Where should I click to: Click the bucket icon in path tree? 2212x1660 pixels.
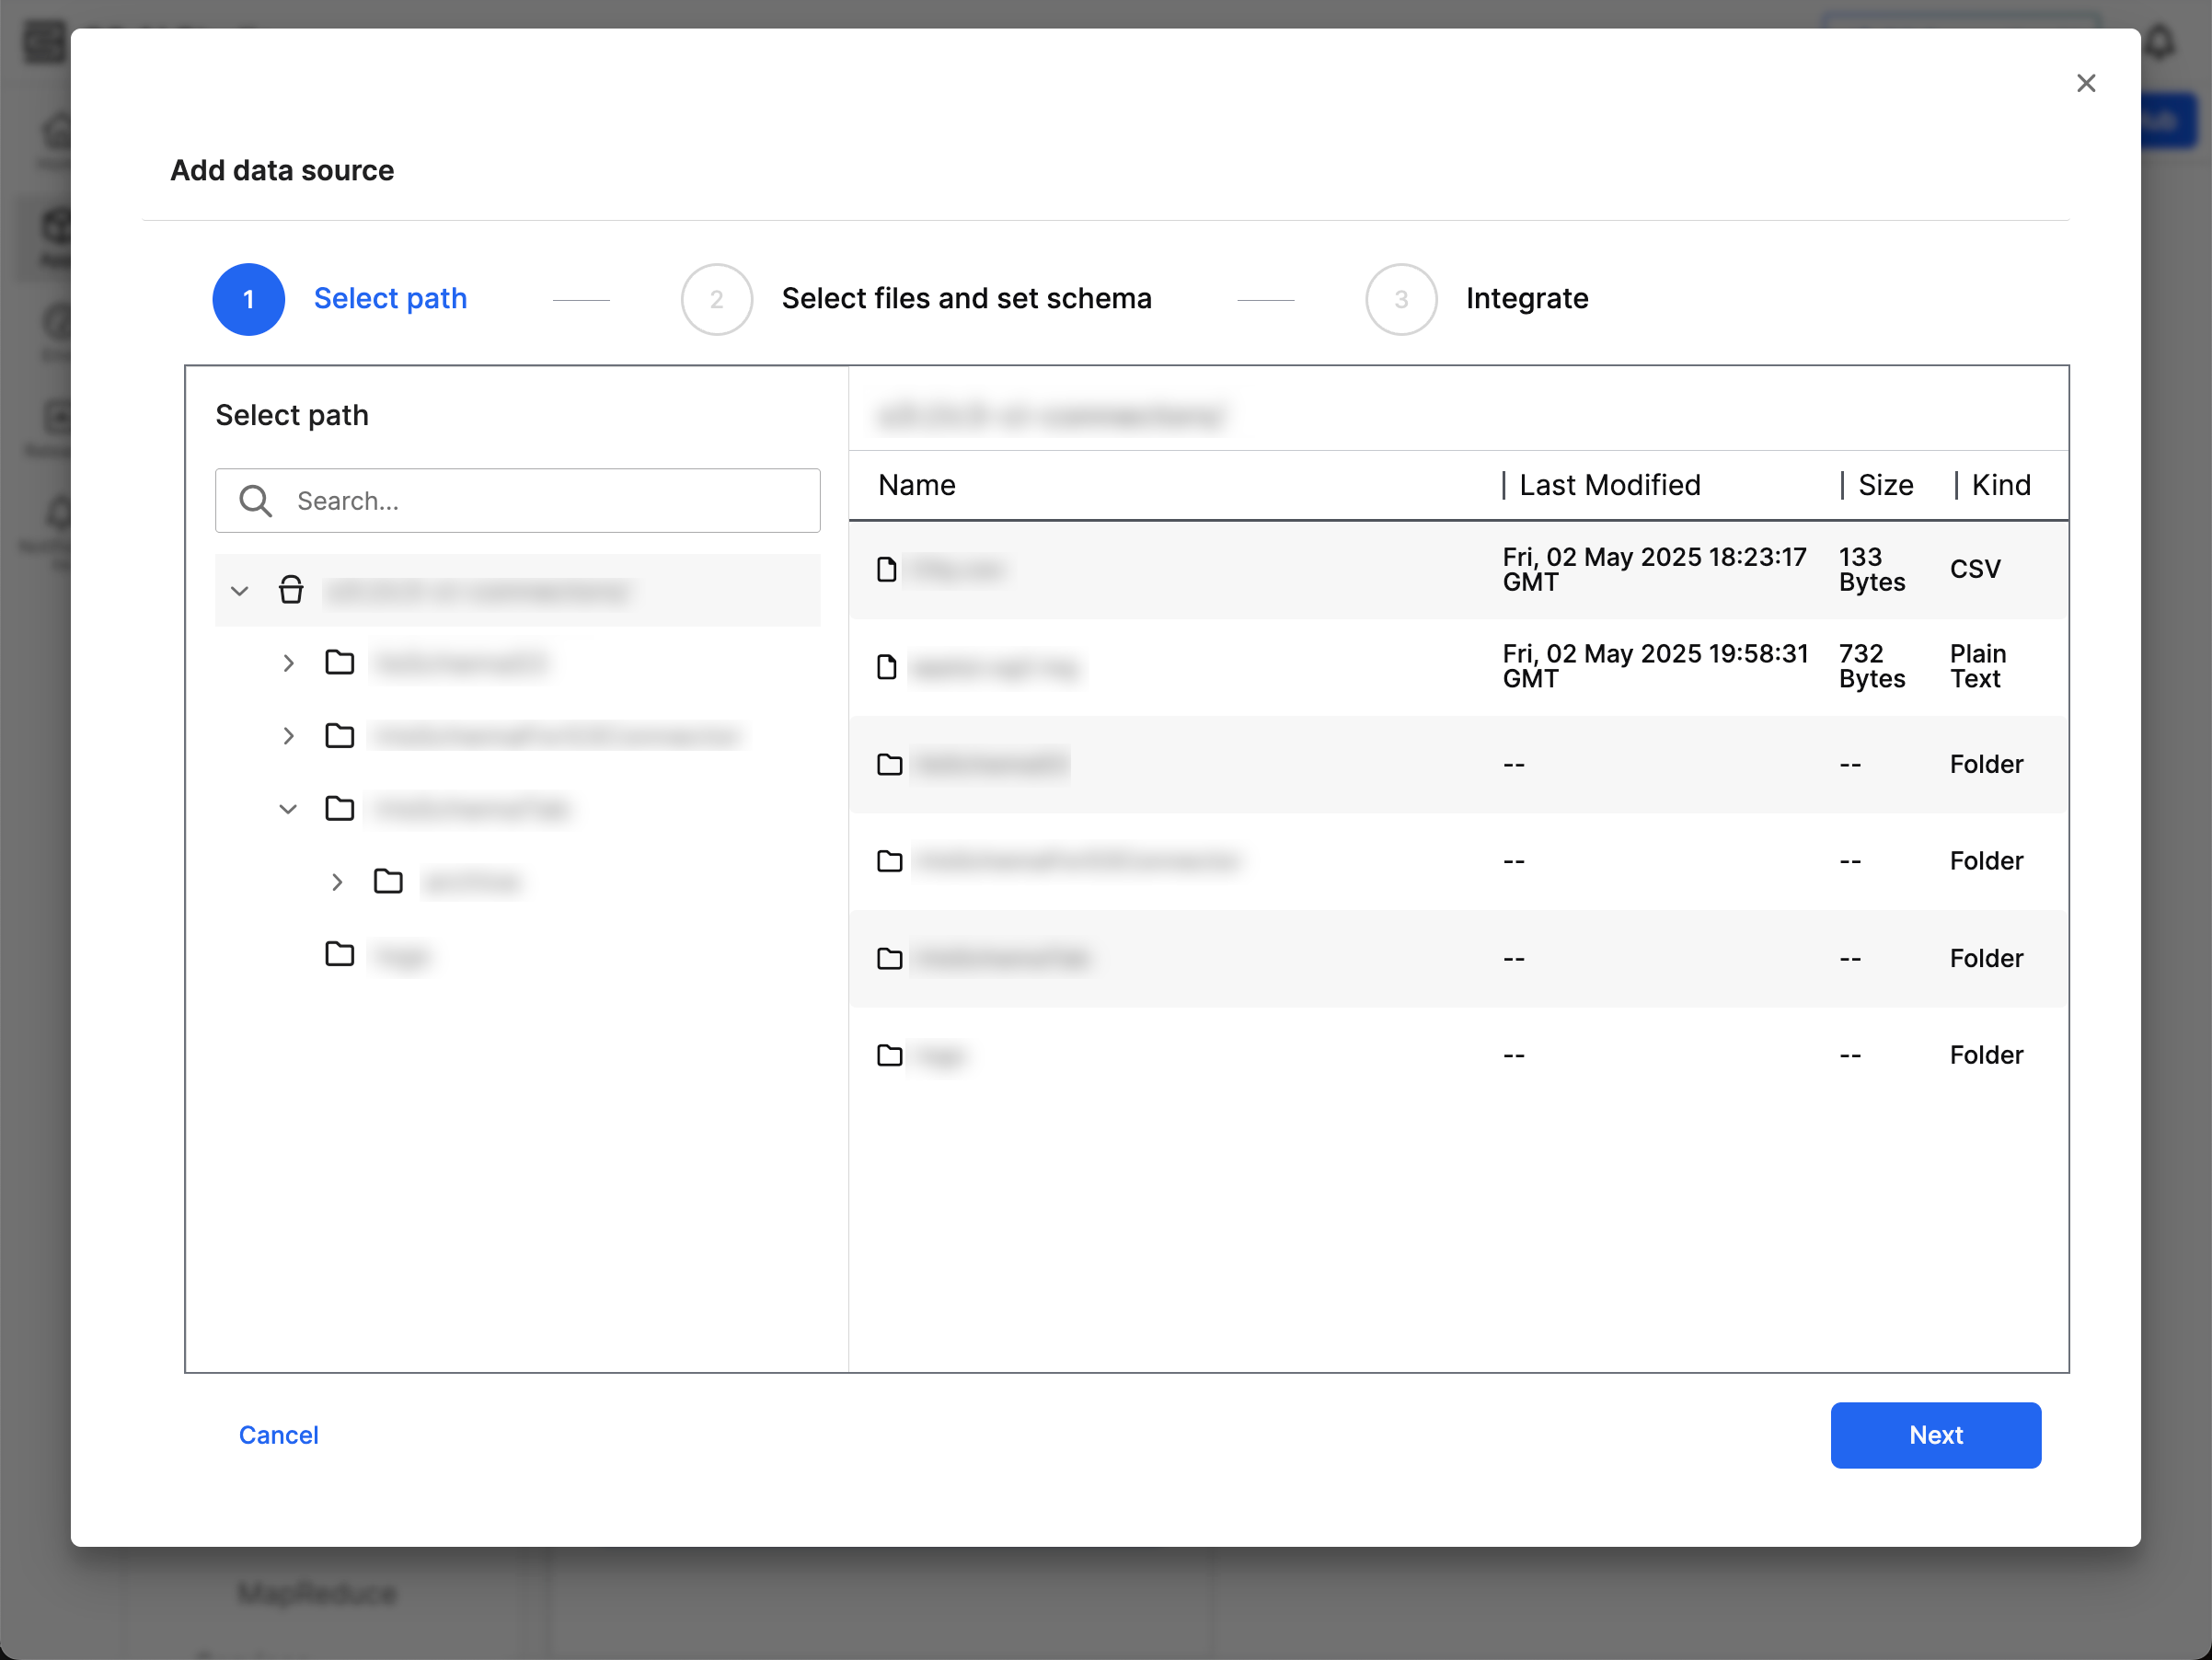coord(291,590)
